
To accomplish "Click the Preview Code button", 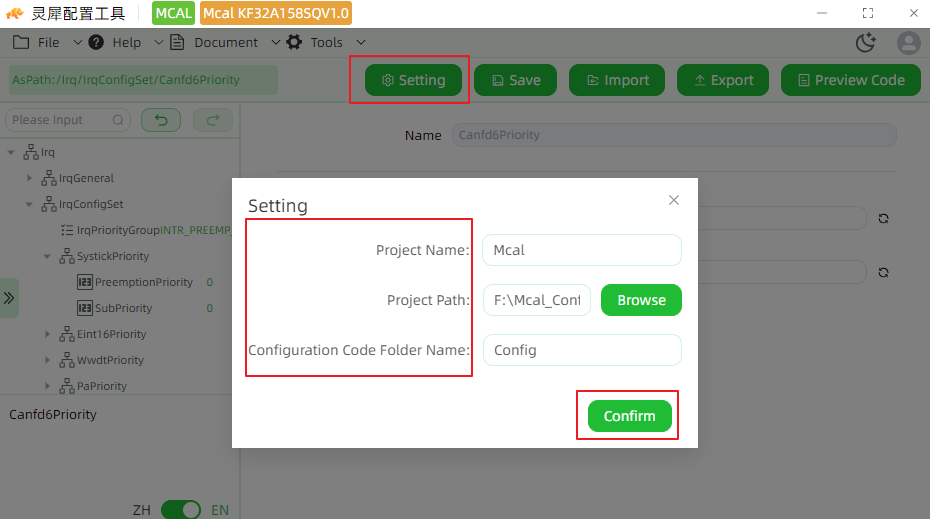I will click(851, 80).
